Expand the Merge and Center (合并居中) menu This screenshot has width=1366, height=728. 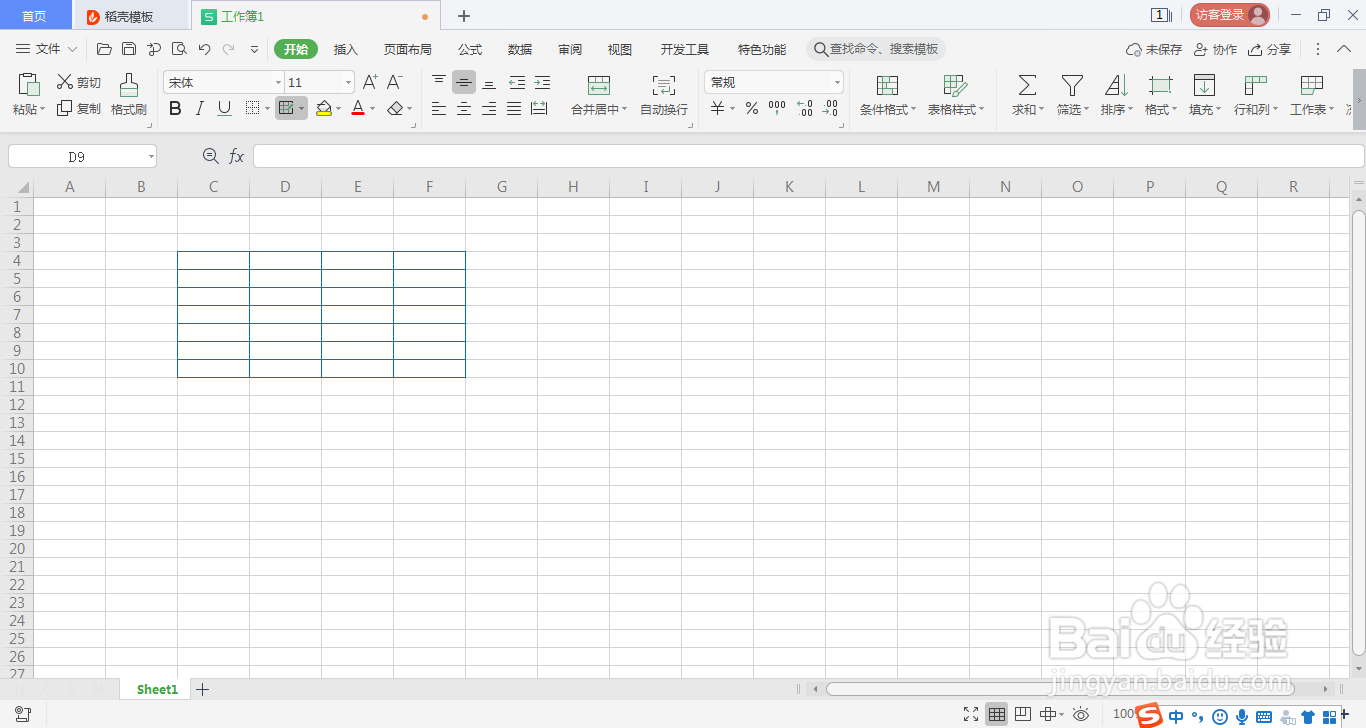tap(599, 110)
